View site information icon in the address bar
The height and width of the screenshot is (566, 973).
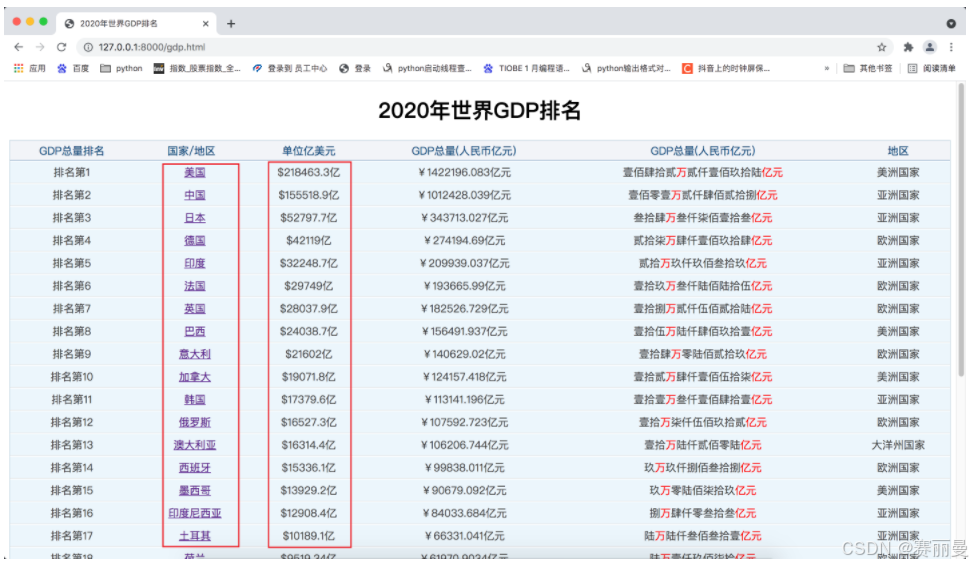(x=88, y=47)
